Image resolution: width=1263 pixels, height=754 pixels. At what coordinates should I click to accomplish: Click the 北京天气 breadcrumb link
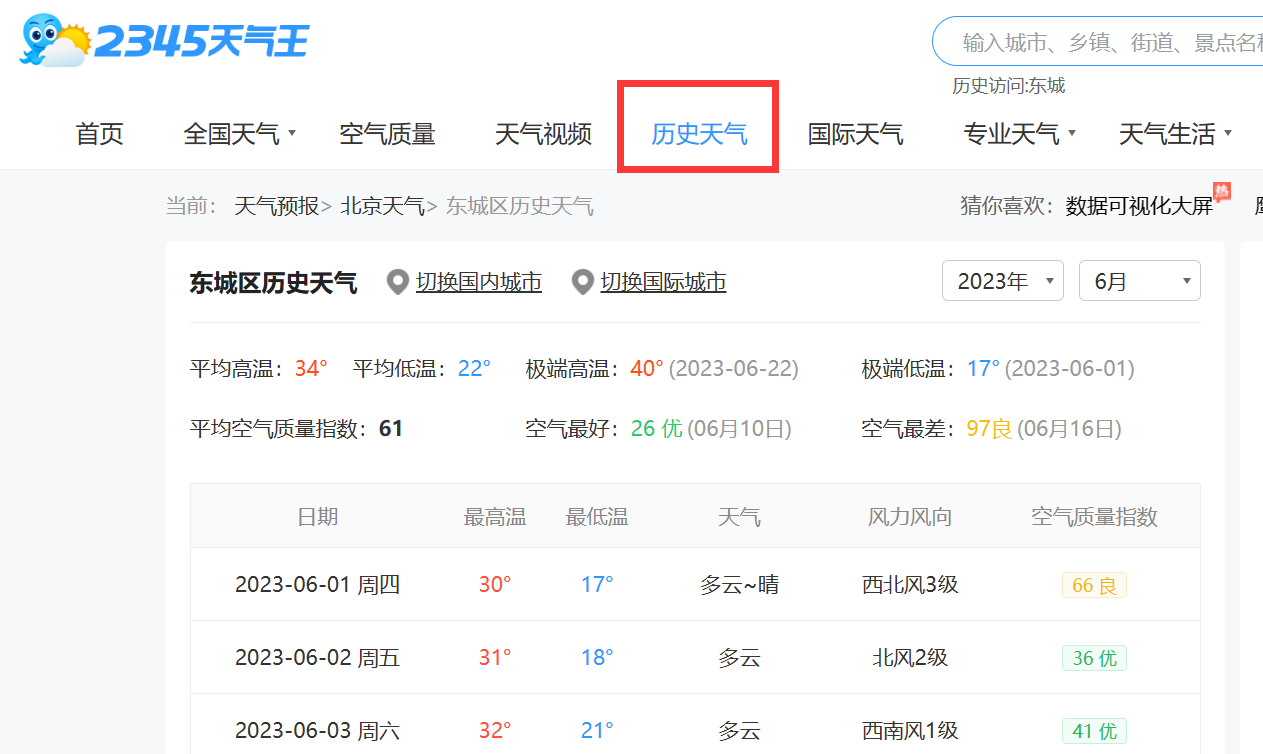(383, 206)
